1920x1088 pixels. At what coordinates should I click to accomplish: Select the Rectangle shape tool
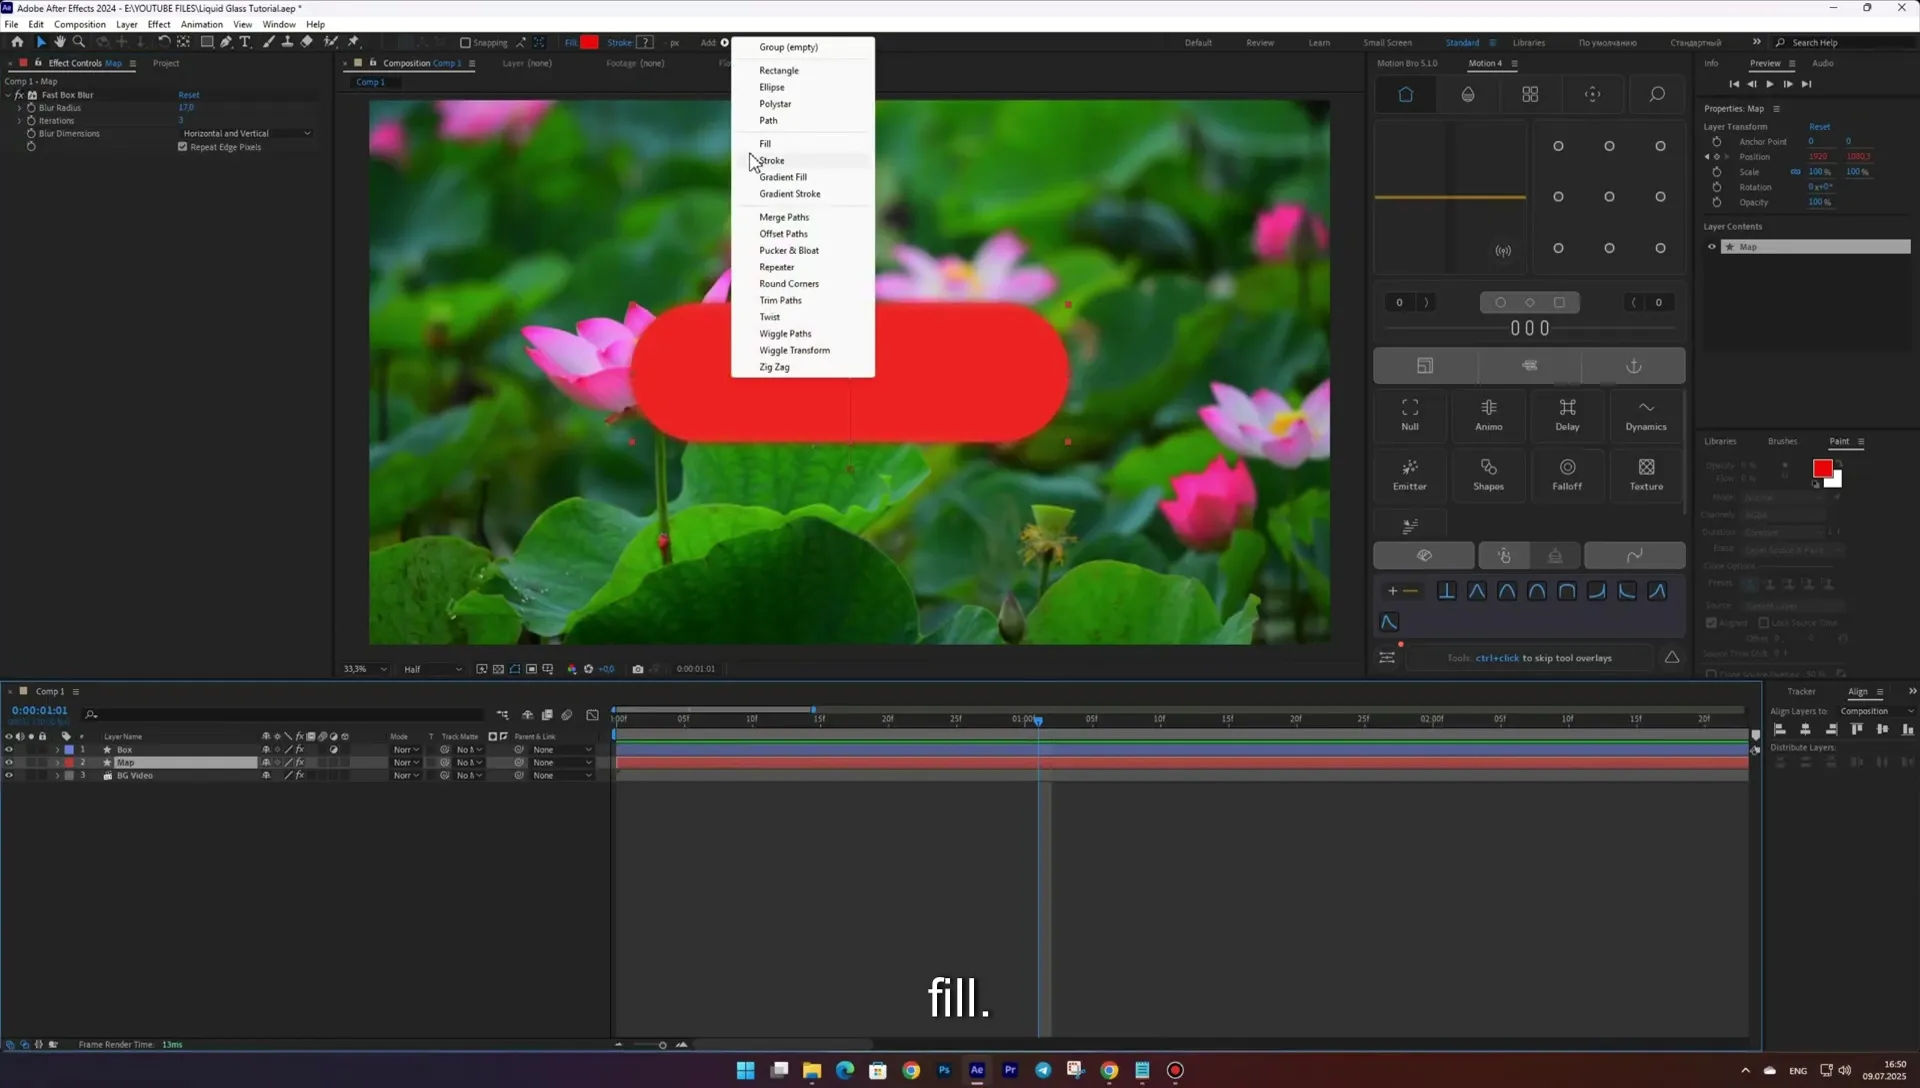pyautogui.click(x=207, y=42)
